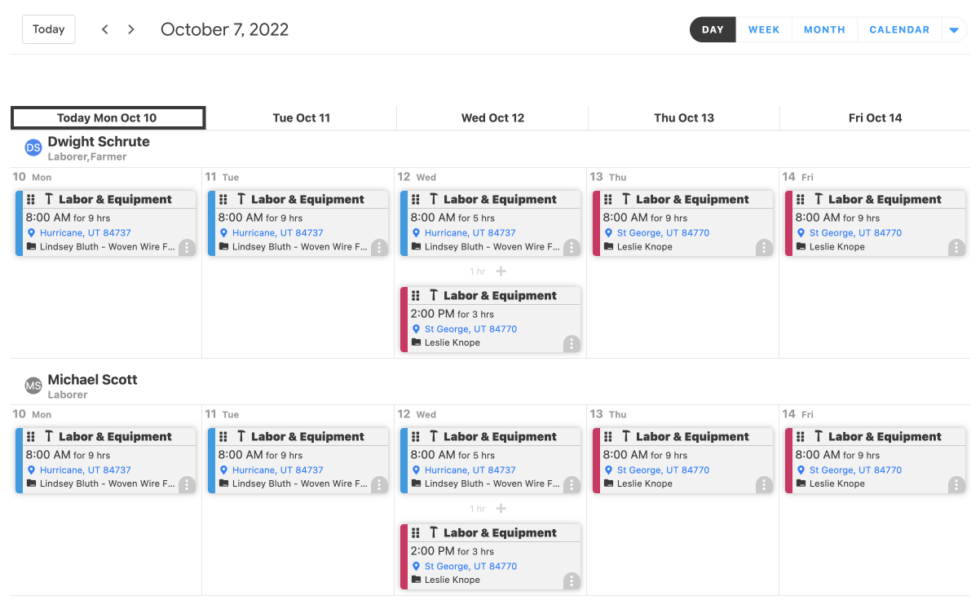Click the Today button
The height and width of the screenshot is (609, 980).
[x=48, y=29]
